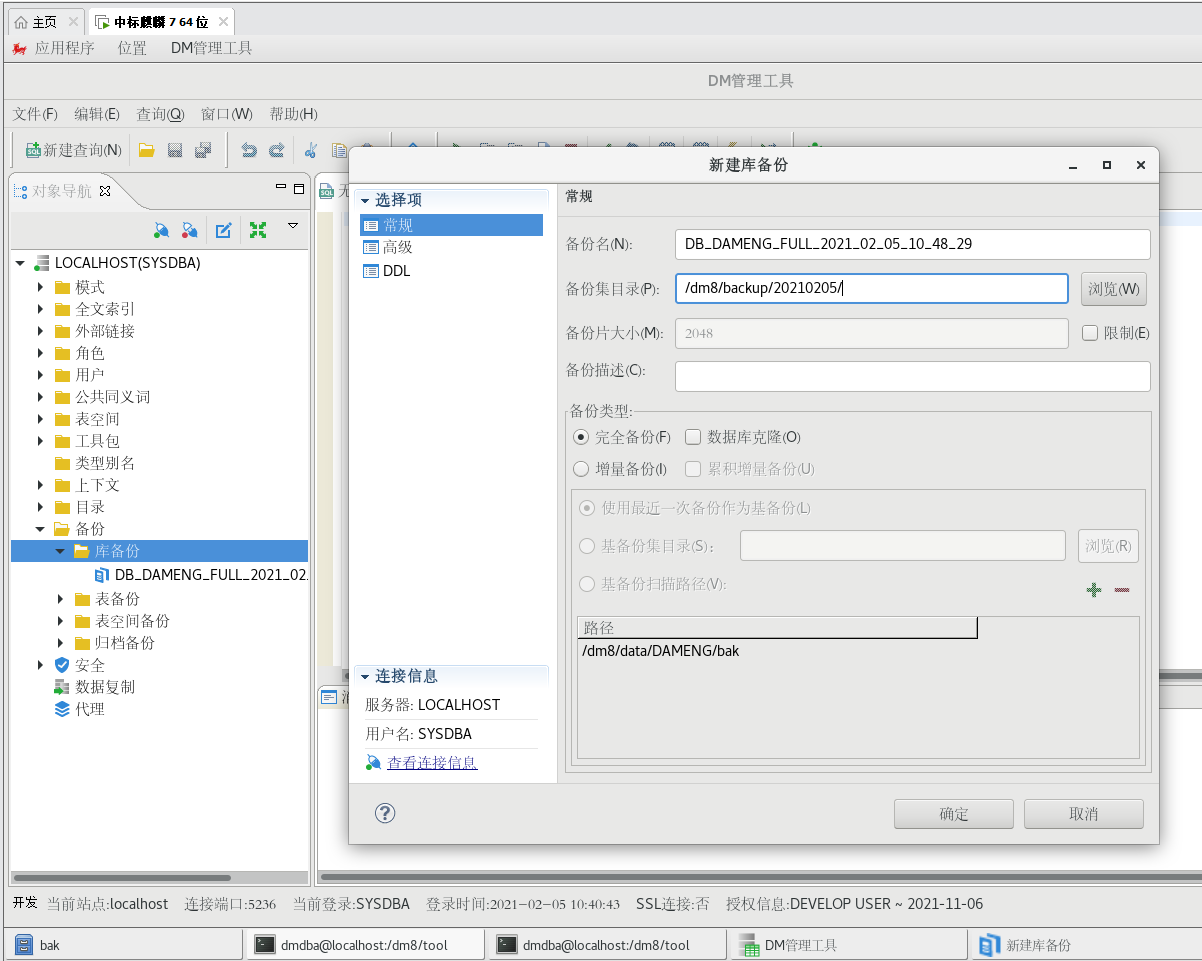Expand the 模式 tree node
Image resolution: width=1202 pixels, height=961 pixels.
pyautogui.click(x=41, y=287)
